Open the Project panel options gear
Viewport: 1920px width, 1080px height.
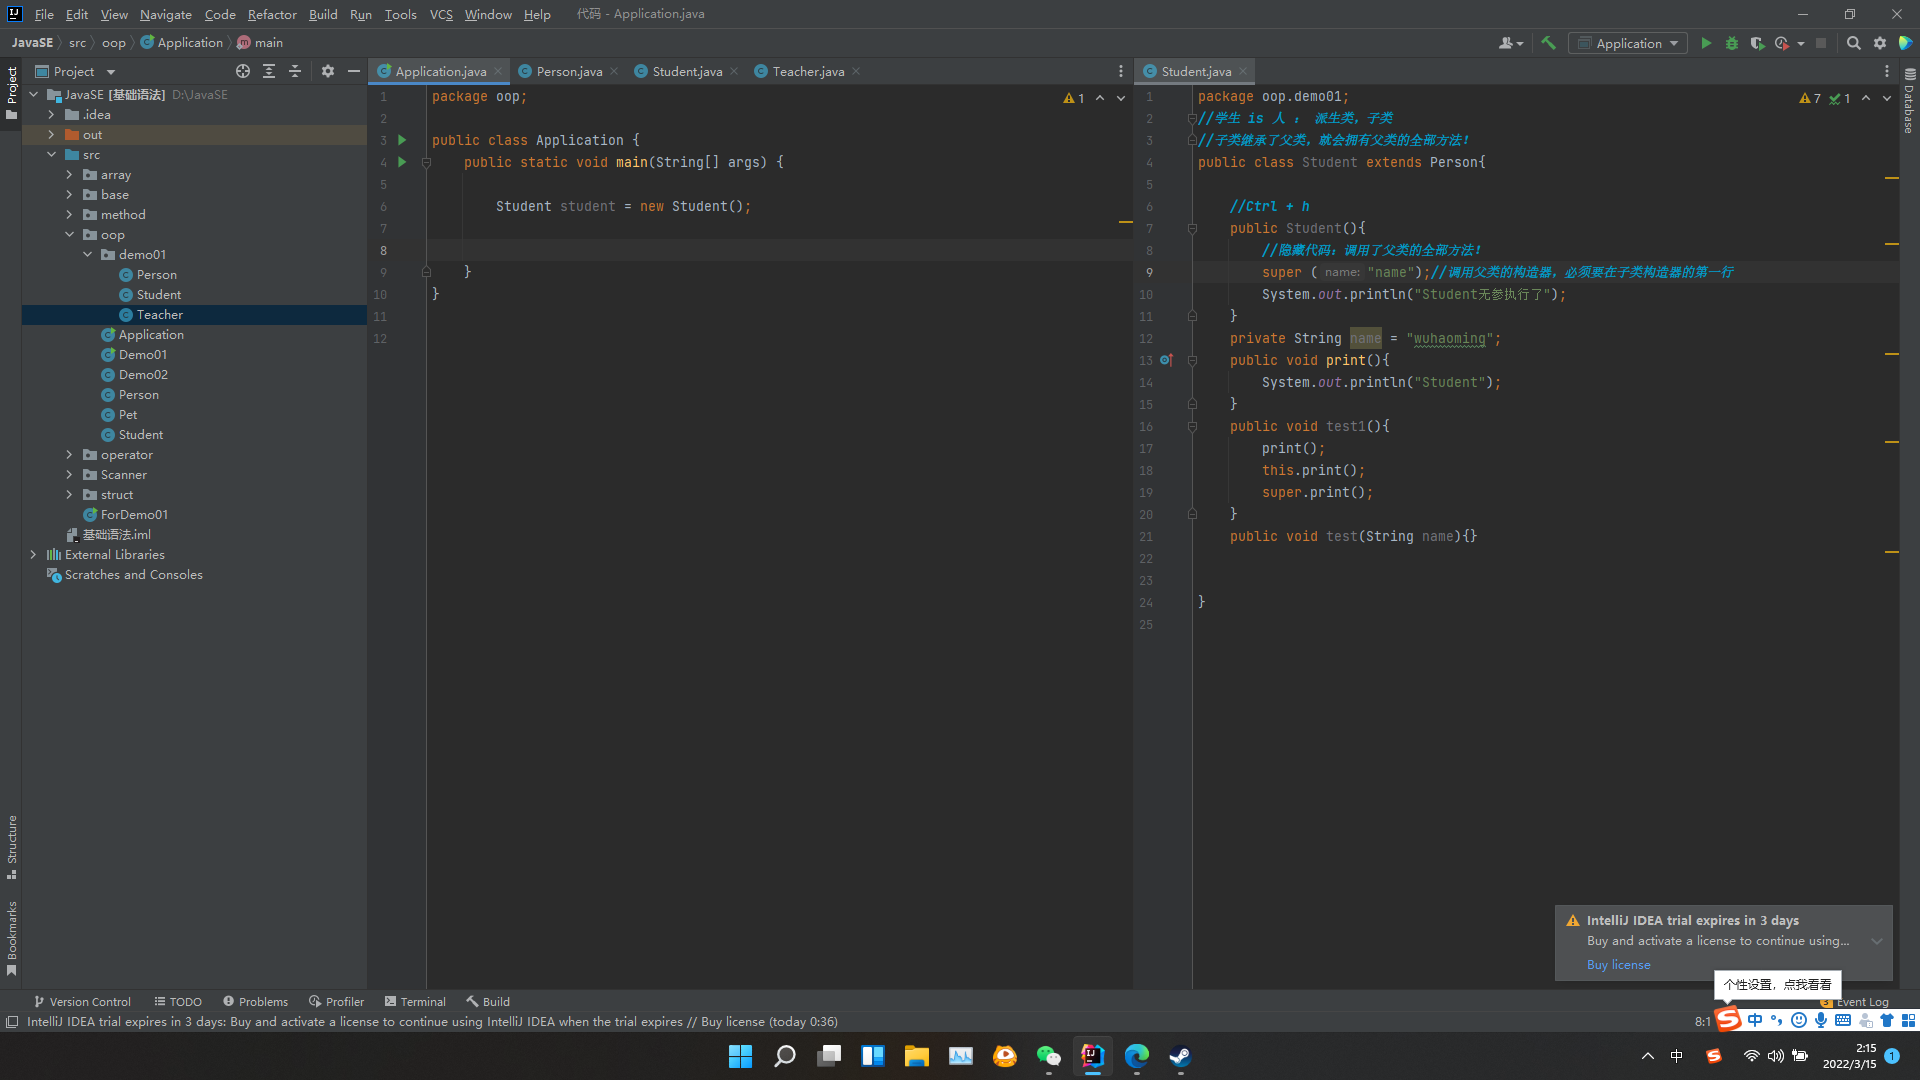coord(328,71)
